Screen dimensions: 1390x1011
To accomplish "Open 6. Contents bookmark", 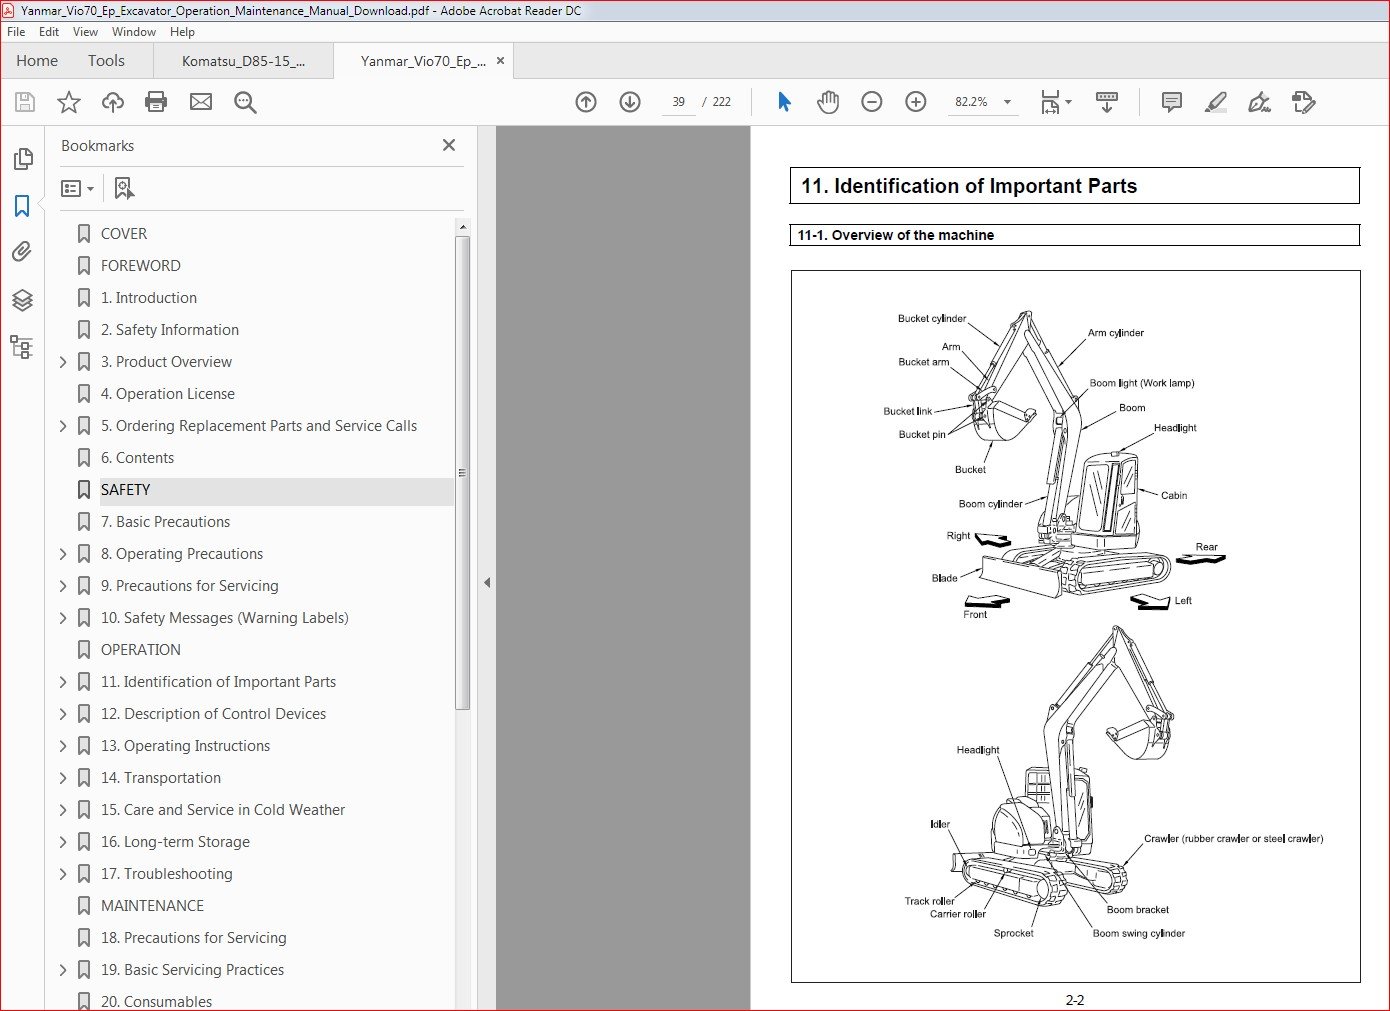I will pyautogui.click(x=138, y=458).
